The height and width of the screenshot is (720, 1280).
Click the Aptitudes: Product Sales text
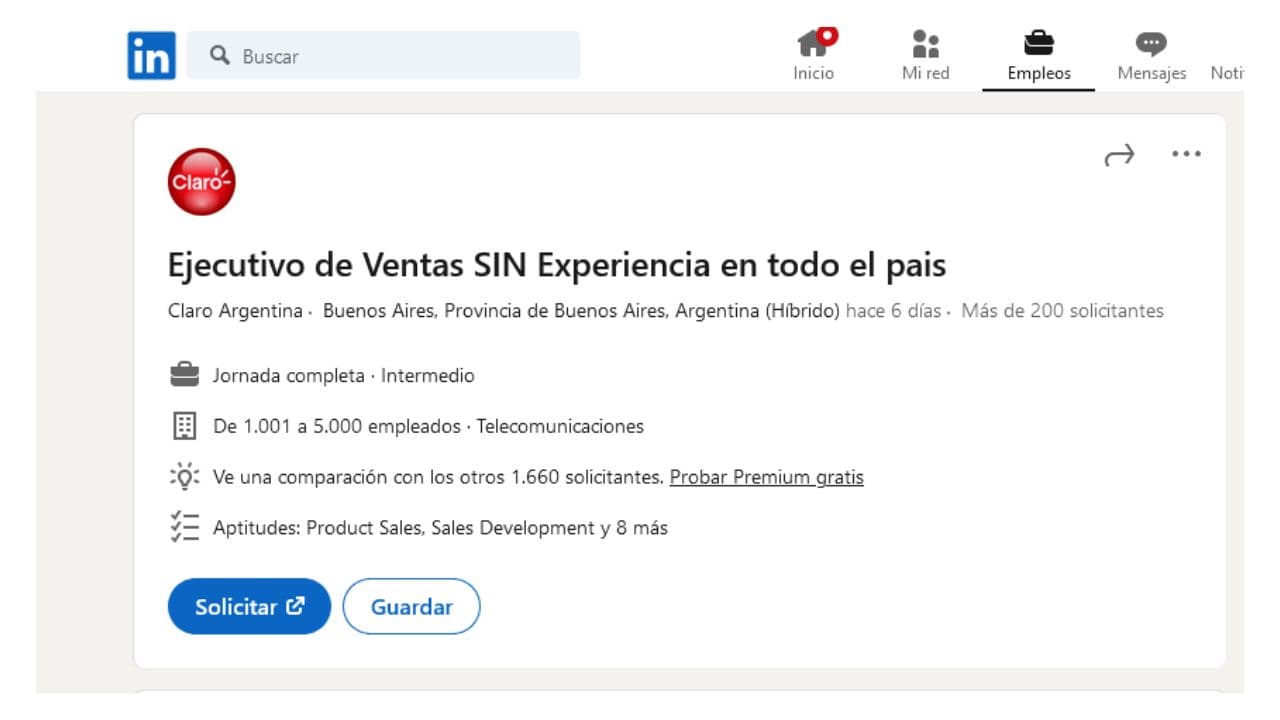(x=440, y=528)
